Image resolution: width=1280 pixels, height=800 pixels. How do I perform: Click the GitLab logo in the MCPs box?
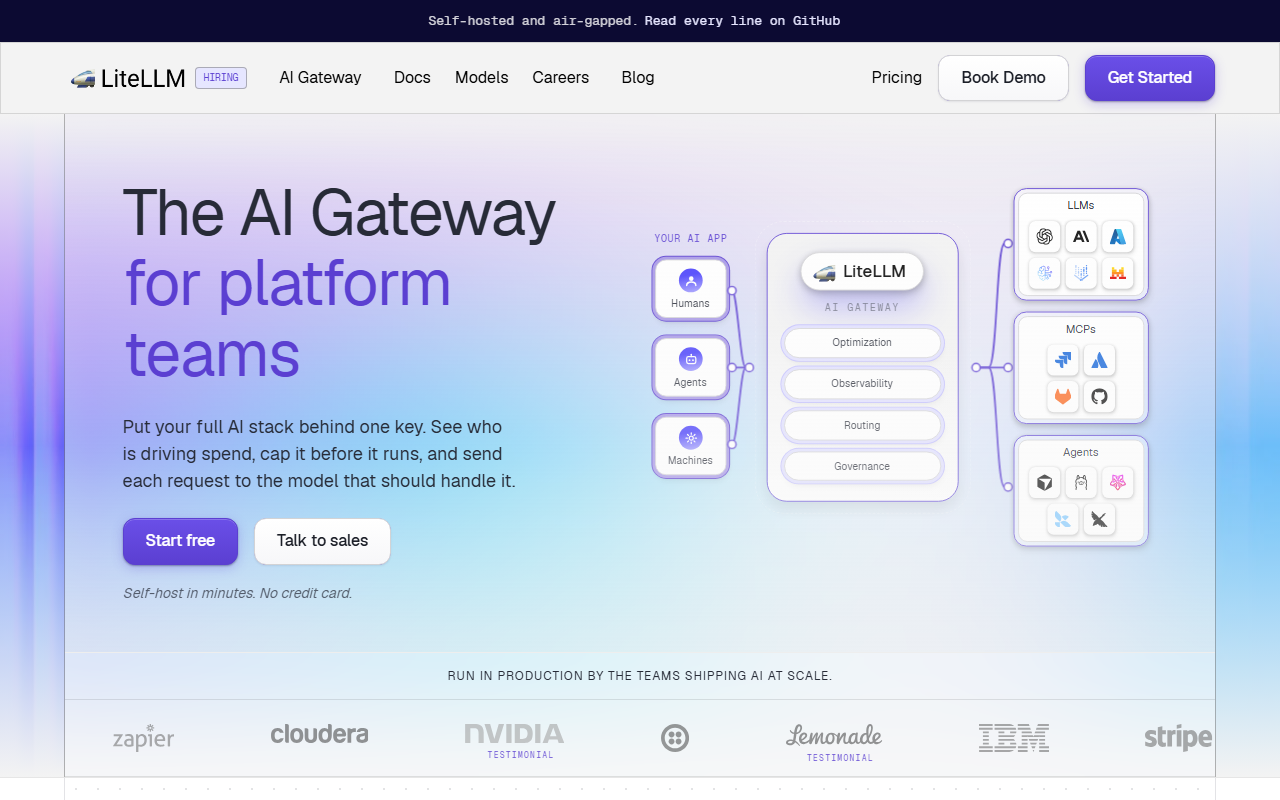(x=1063, y=397)
